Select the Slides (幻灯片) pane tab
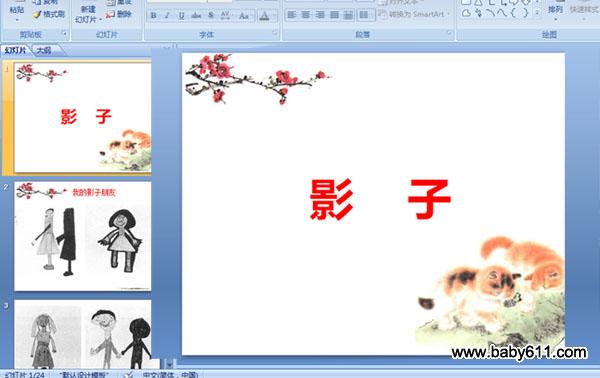600x378 pixels. 15,50
